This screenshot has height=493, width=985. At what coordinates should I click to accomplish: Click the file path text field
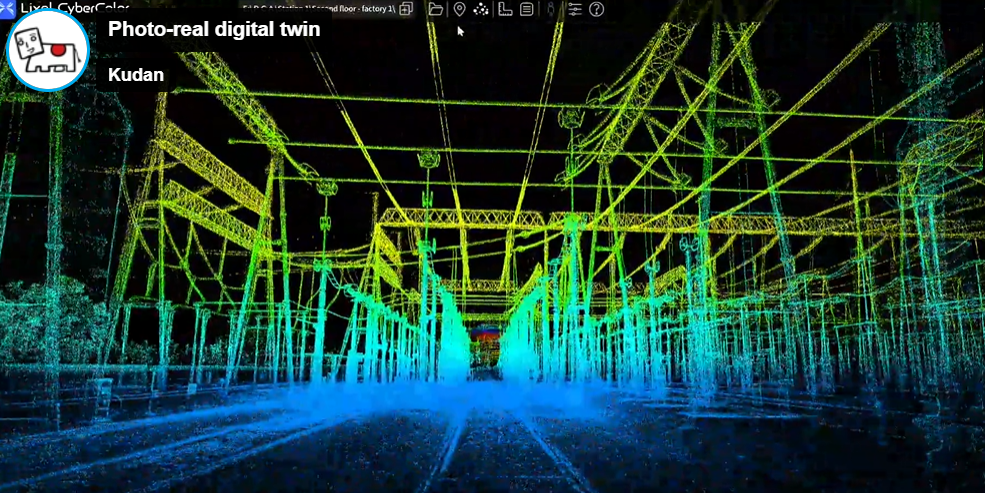coord(315,8)
